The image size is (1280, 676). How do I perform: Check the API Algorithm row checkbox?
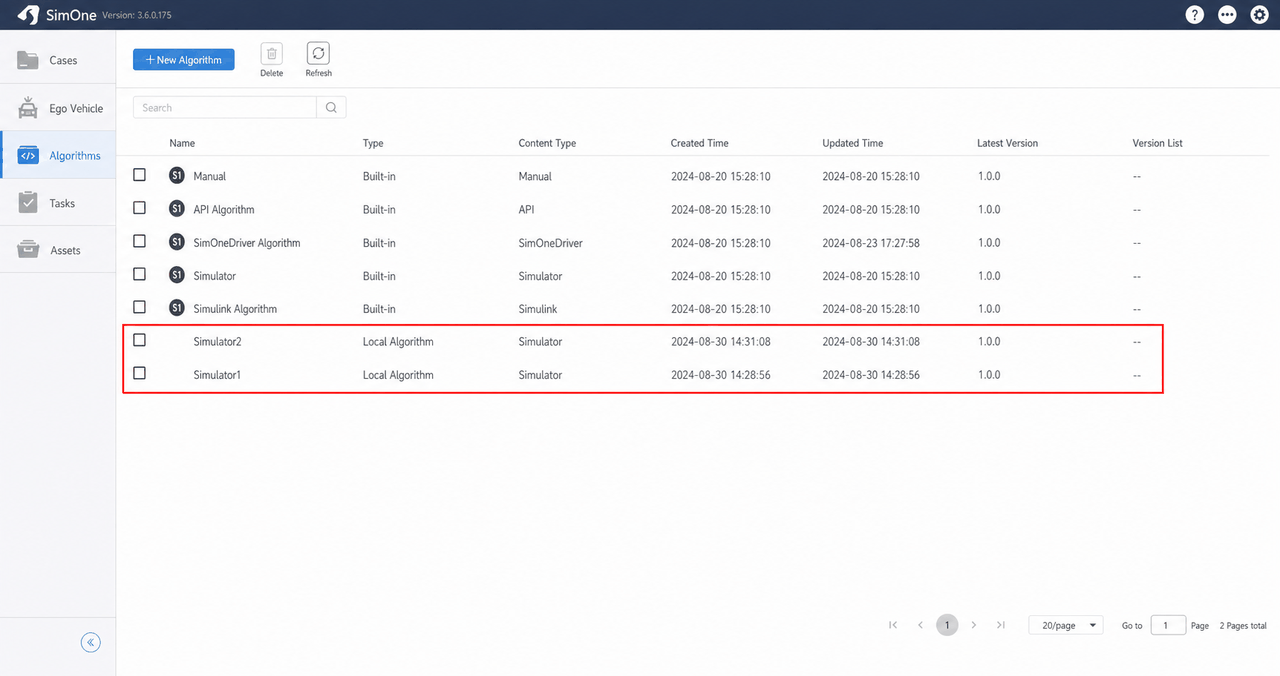(139, 208)
